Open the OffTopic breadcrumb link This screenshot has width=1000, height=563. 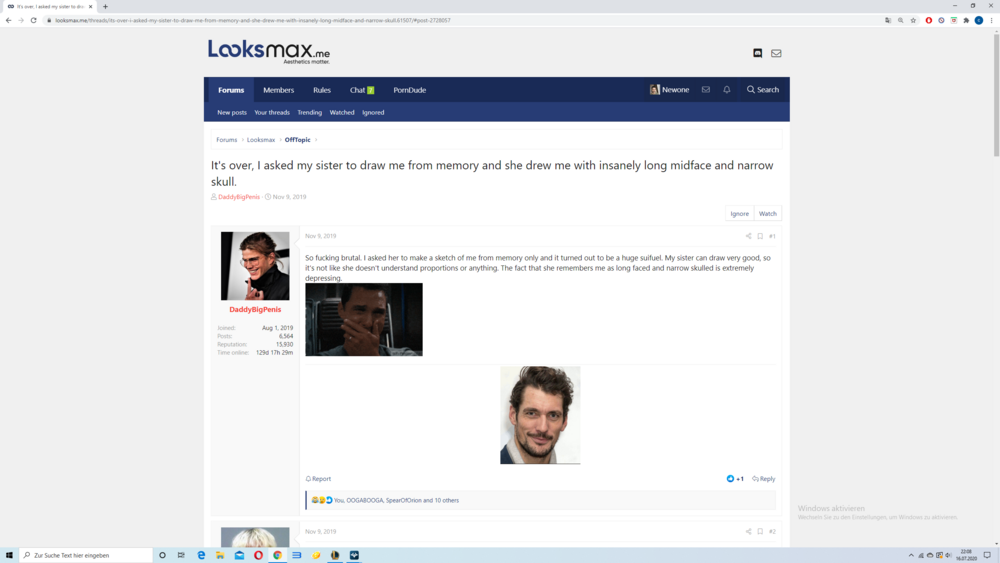(297, 140)
